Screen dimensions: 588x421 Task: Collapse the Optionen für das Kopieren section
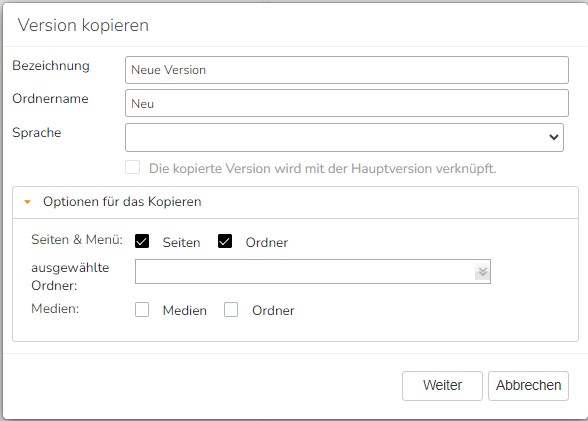(27, 202)
